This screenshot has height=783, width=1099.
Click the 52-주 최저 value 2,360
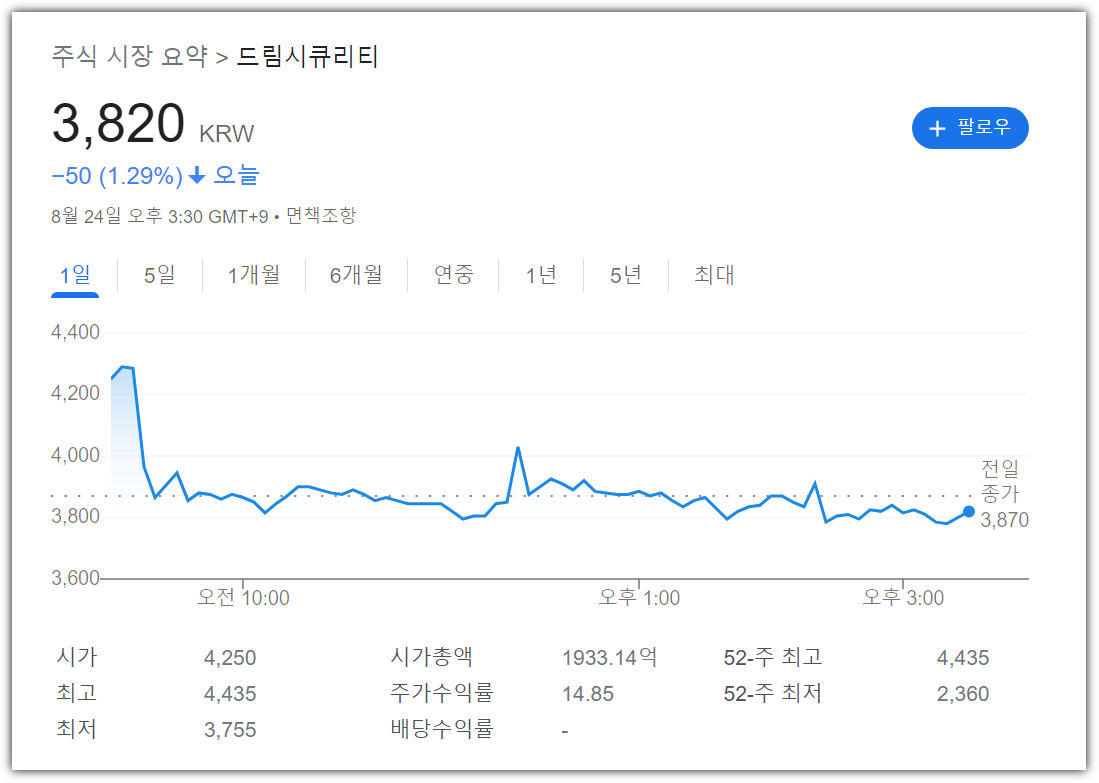[x=963, y=694]
